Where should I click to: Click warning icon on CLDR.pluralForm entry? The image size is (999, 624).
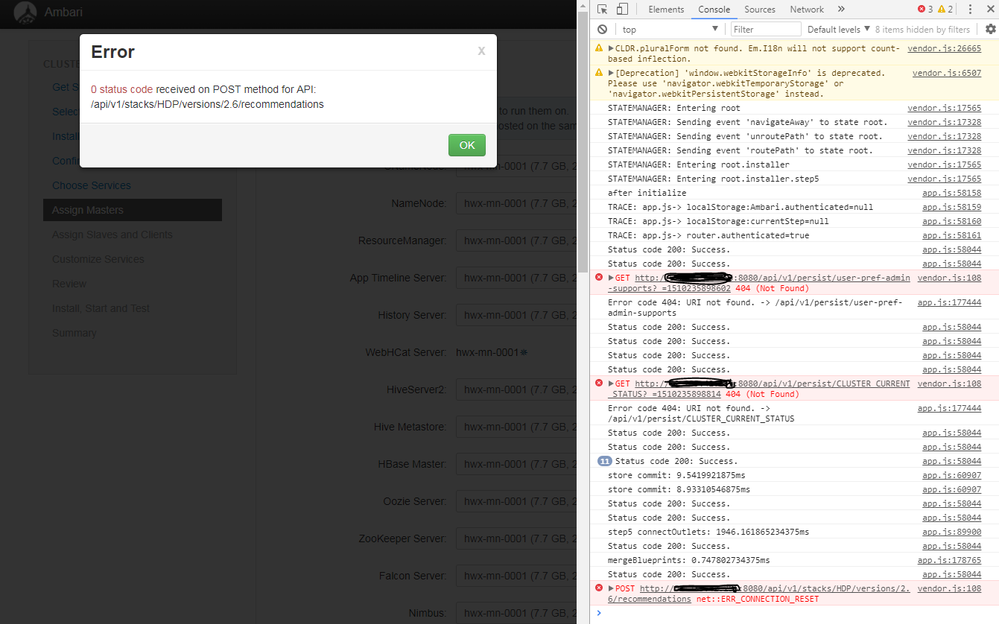pos(599,48)
